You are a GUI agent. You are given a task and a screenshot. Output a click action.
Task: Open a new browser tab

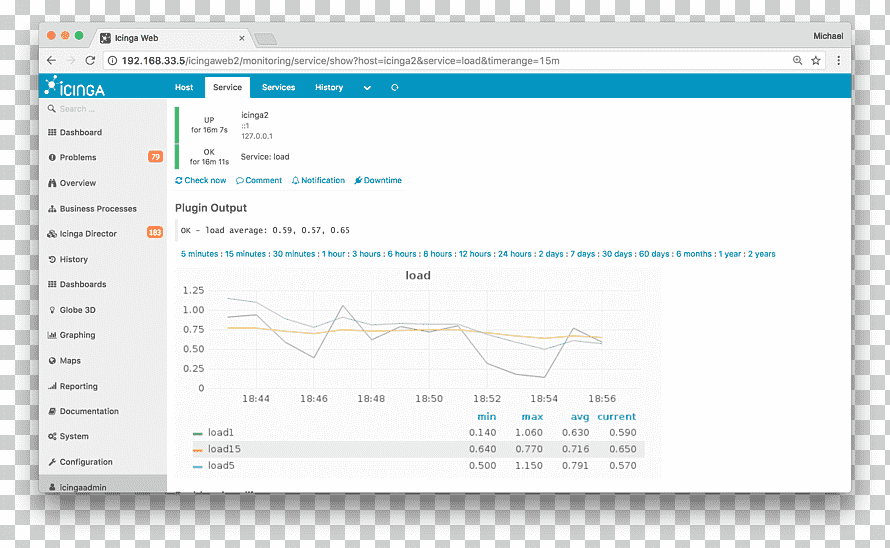tap(265, 39)
